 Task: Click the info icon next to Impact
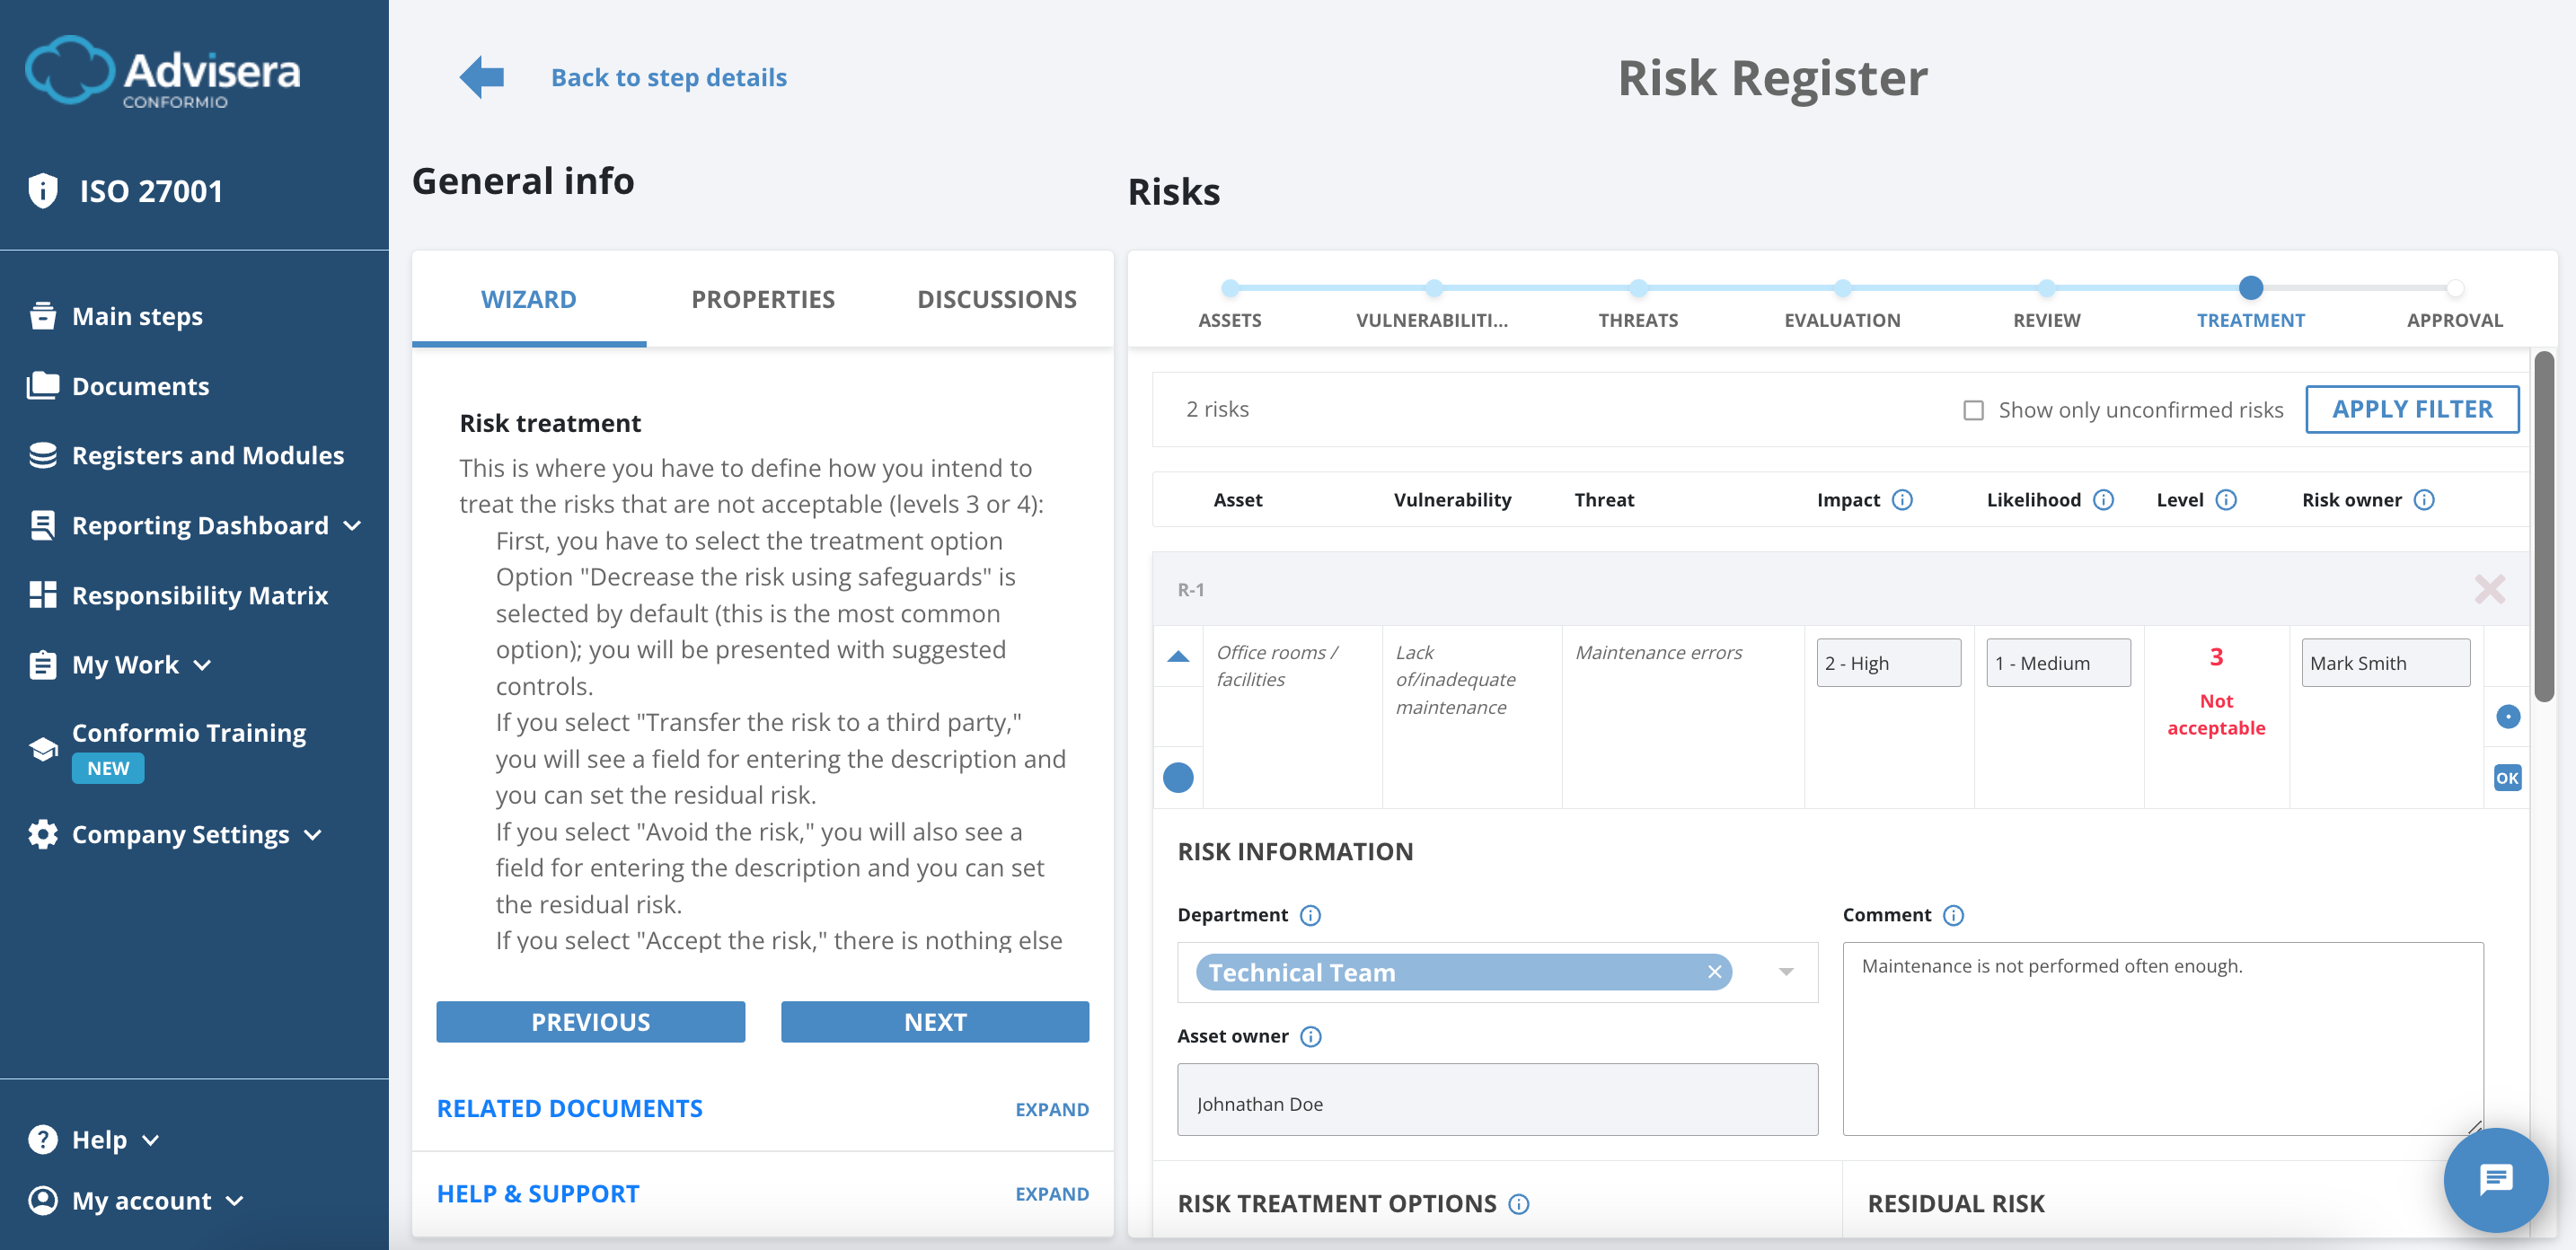(1903, 499)
